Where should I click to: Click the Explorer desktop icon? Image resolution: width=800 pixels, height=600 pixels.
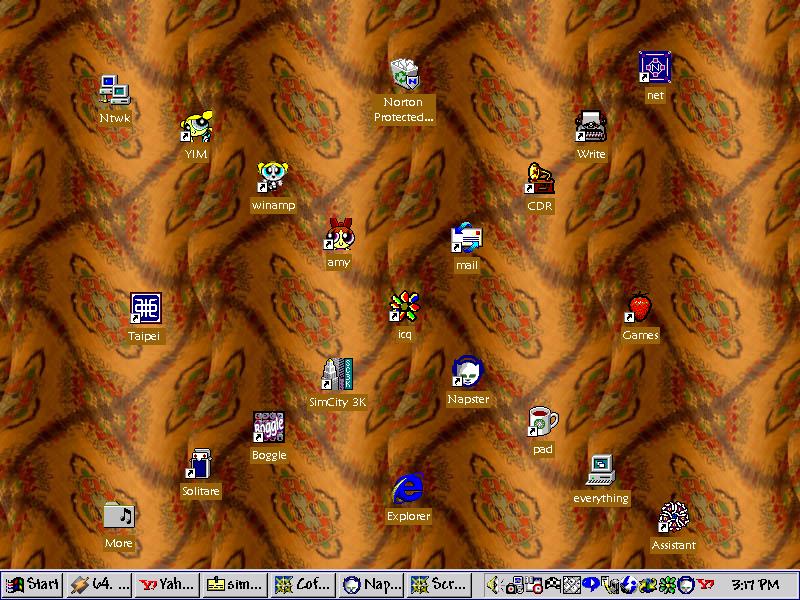tap(408, 489)
